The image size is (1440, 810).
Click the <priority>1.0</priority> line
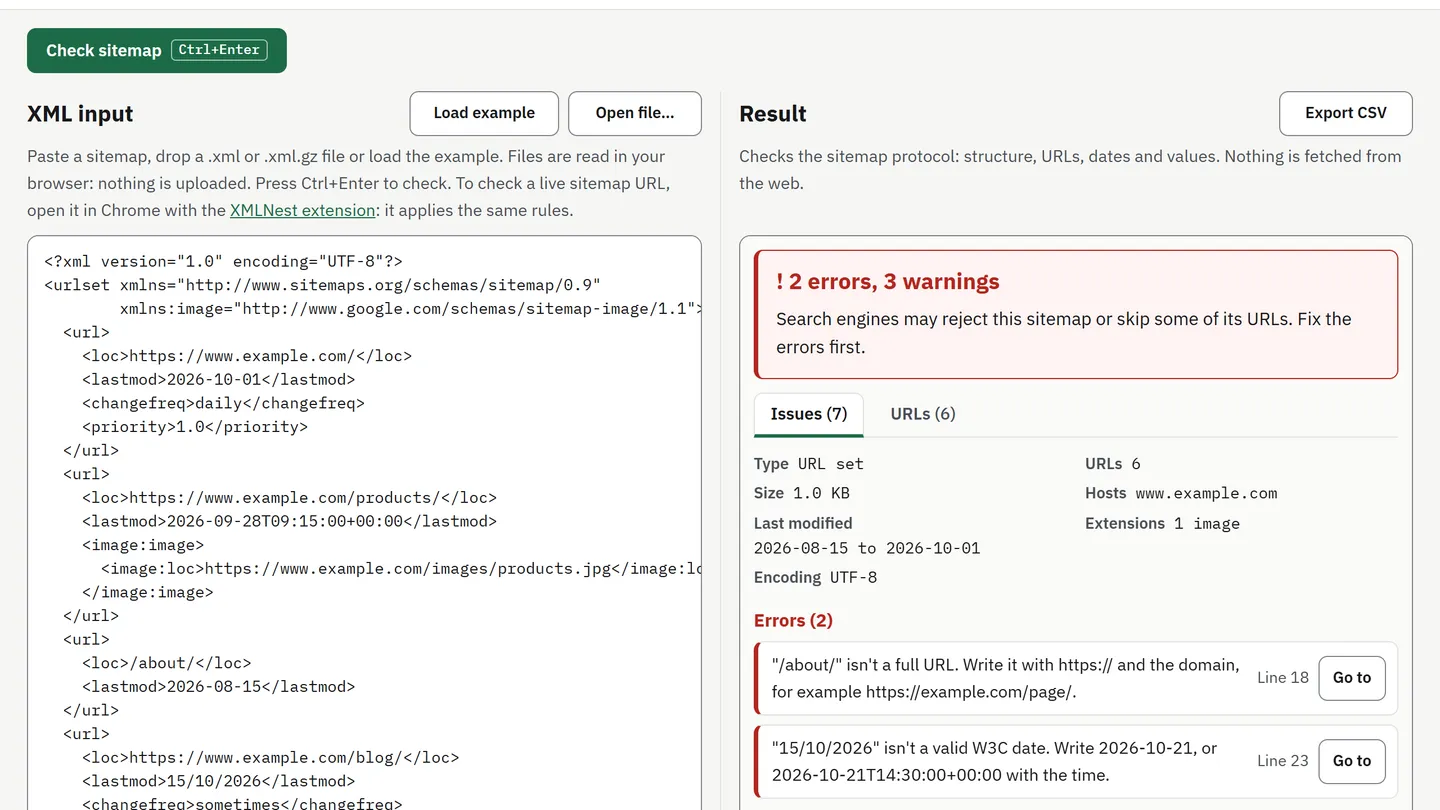[x=195, y=427]
